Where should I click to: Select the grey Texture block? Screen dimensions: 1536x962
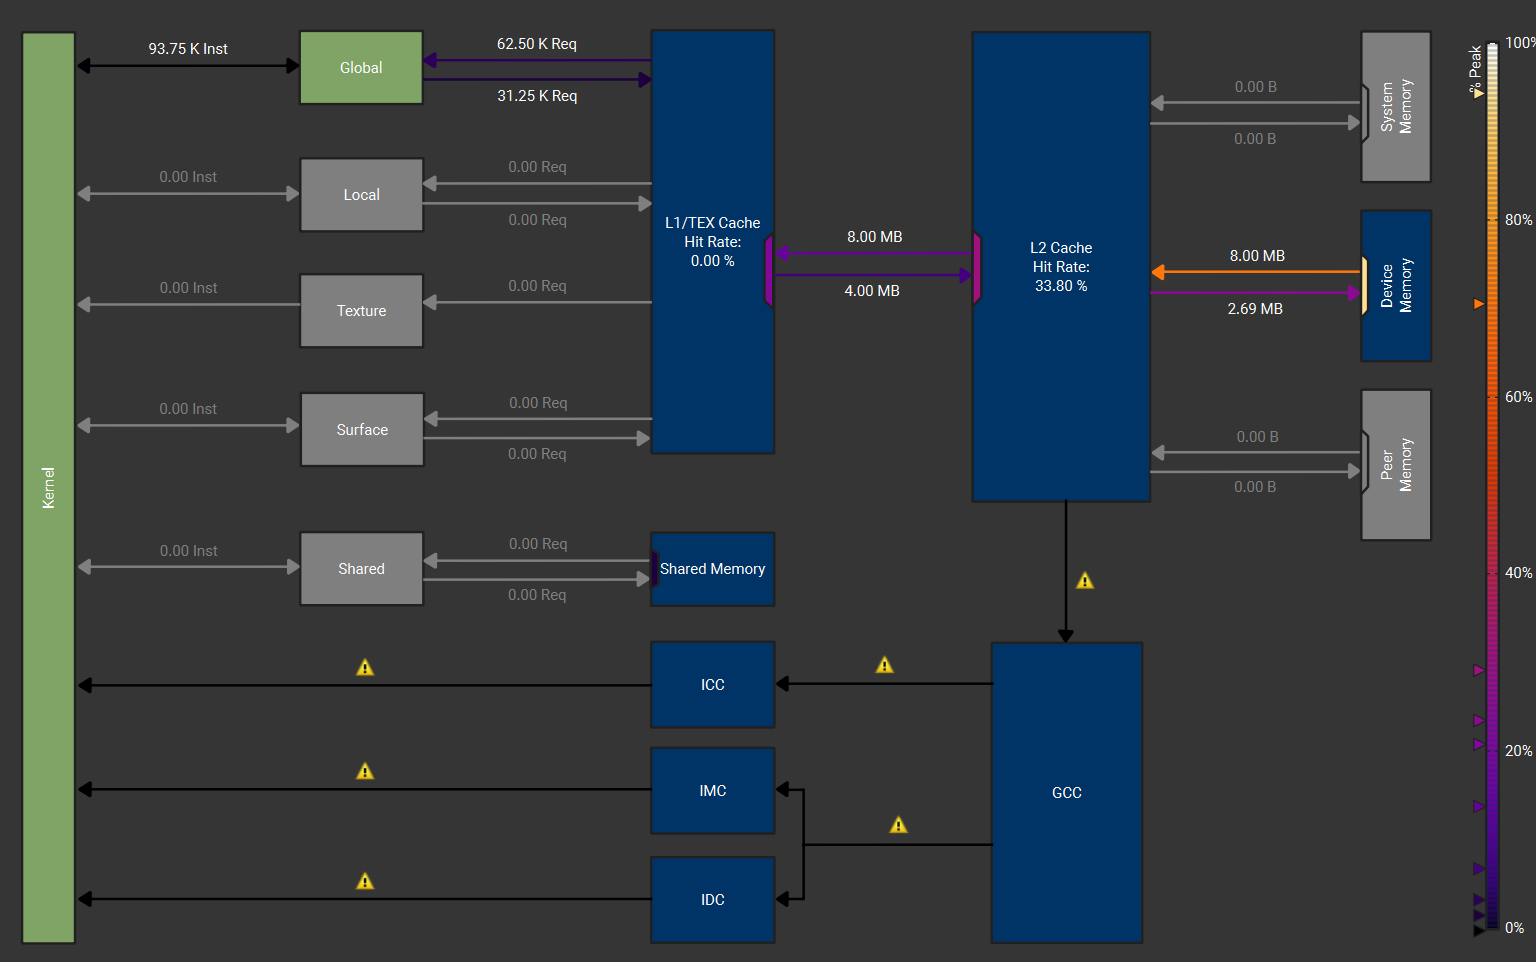pos(361,311)
